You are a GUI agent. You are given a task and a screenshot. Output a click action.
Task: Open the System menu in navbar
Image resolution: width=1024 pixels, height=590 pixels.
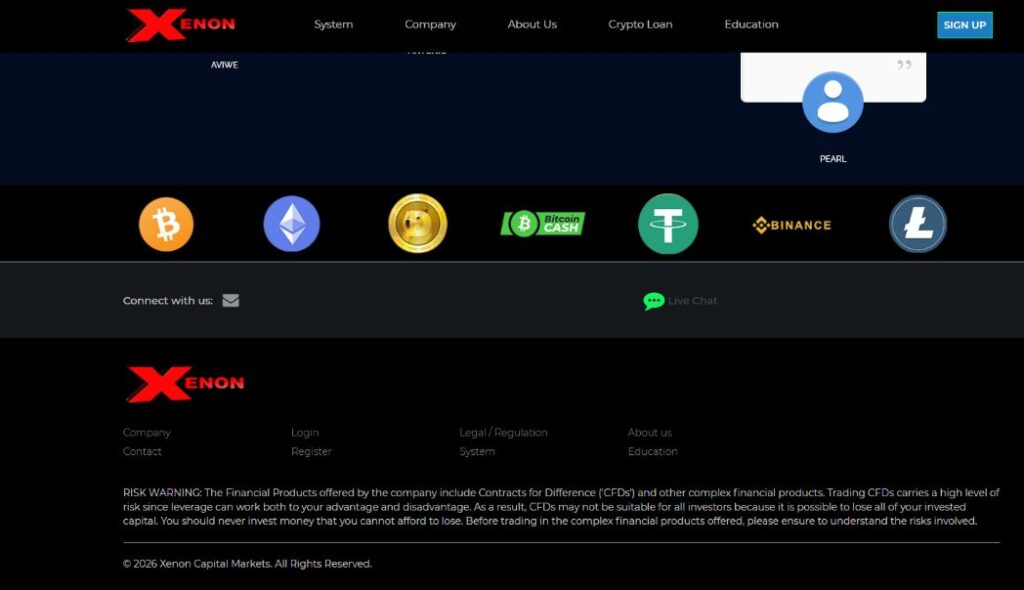tap(333, 24)
